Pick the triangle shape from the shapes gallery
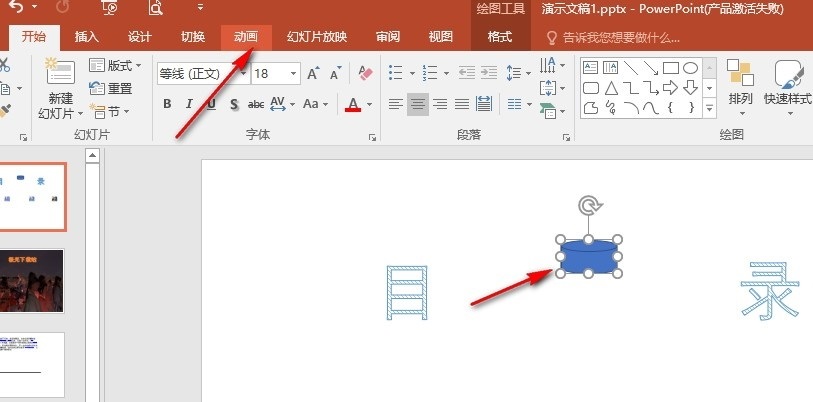 coord(609,87)
